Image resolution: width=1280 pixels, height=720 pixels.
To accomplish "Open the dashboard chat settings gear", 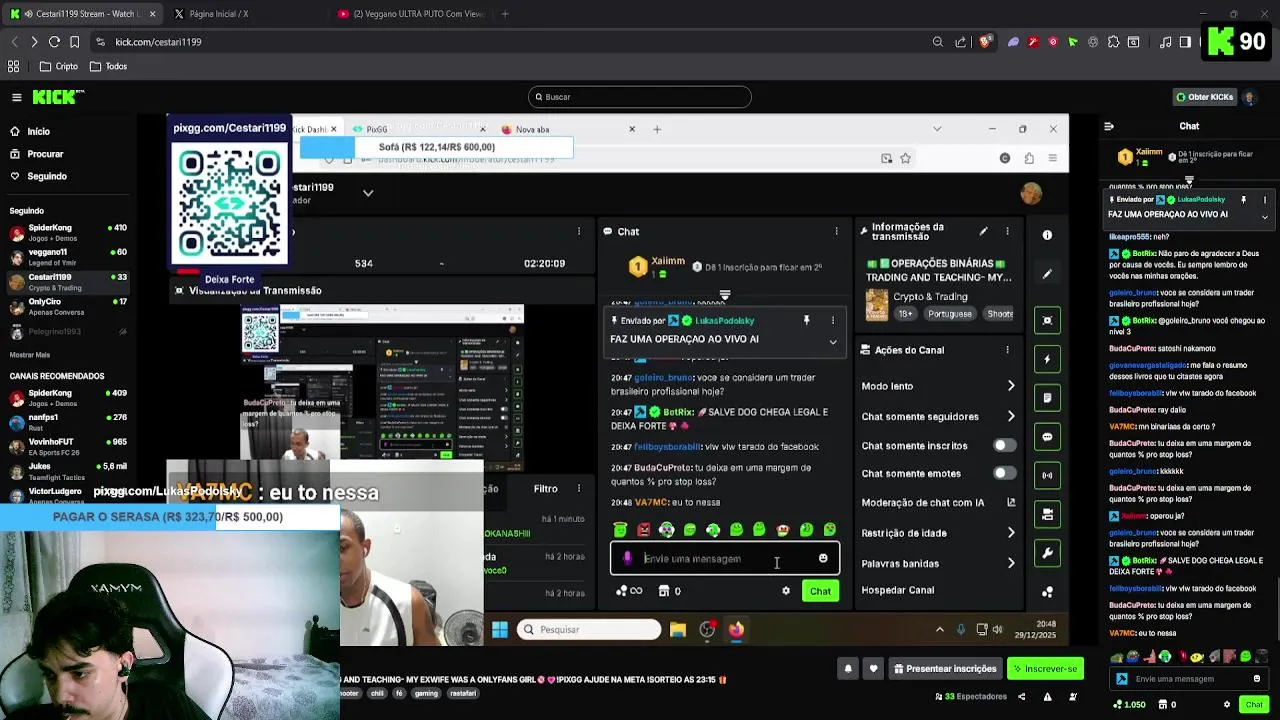I will pyautogui.click(x=786, y=591).
